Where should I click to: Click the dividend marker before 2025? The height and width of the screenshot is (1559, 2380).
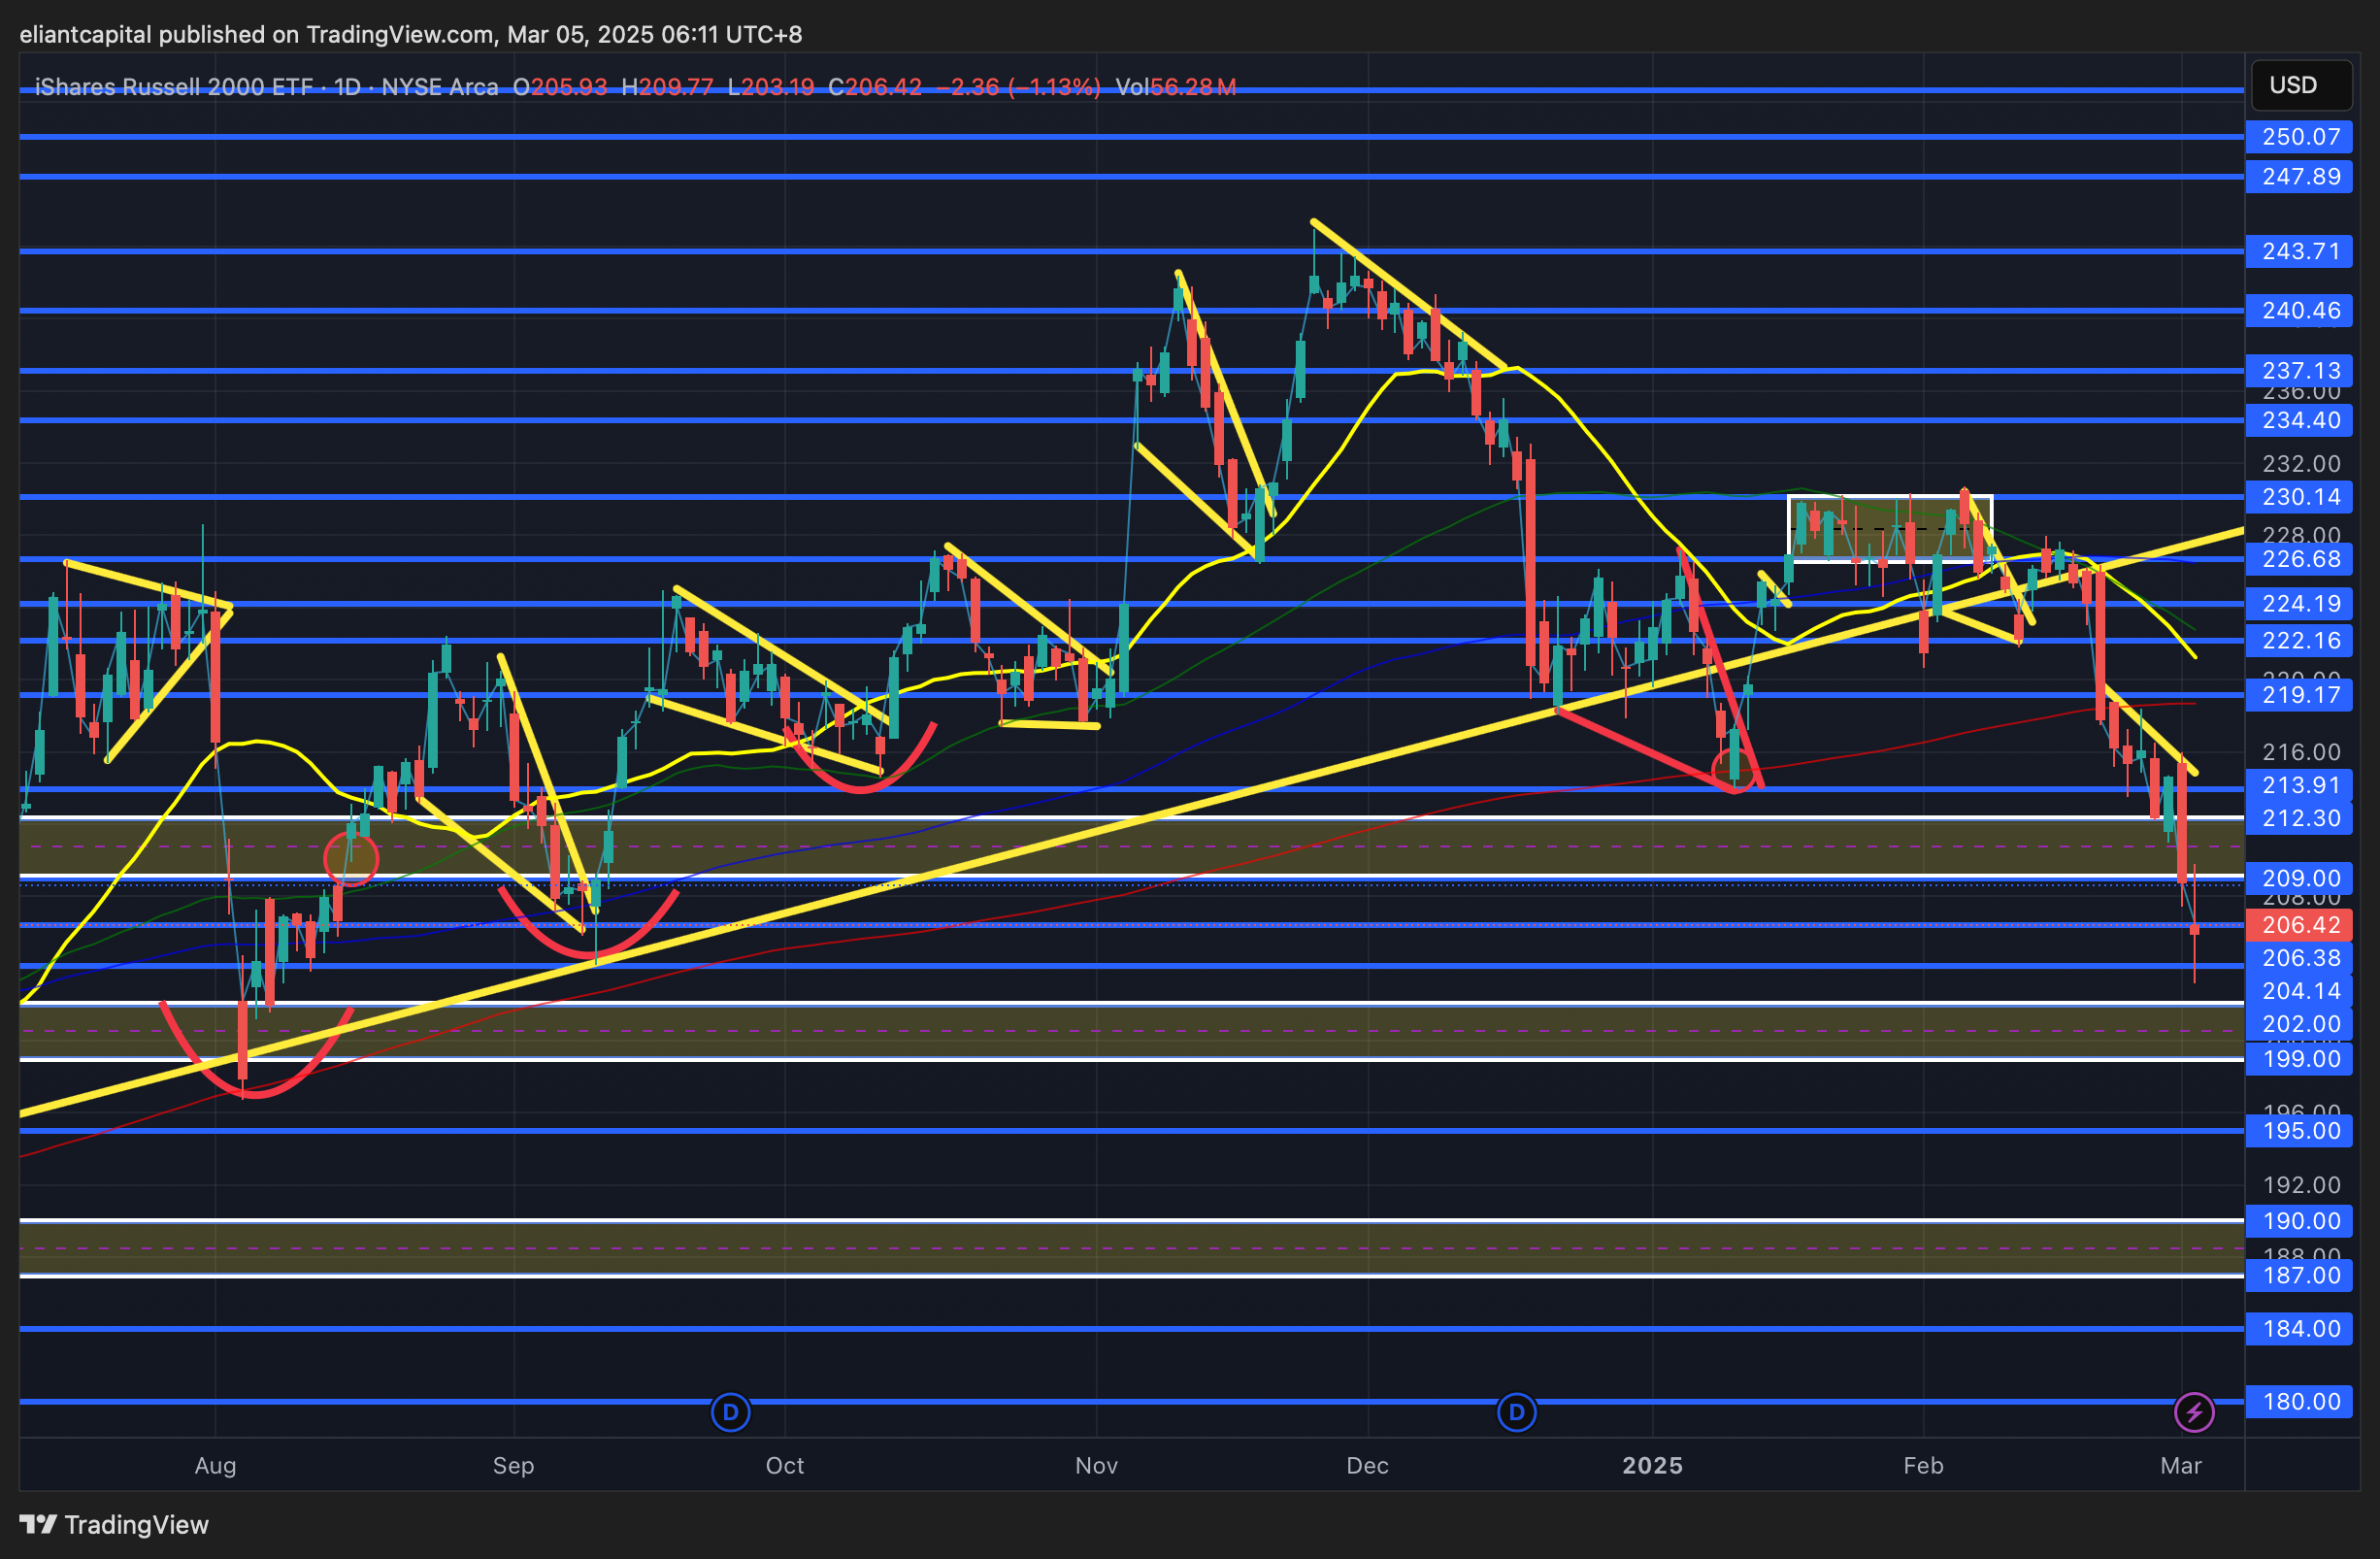click(1516, 1412)
